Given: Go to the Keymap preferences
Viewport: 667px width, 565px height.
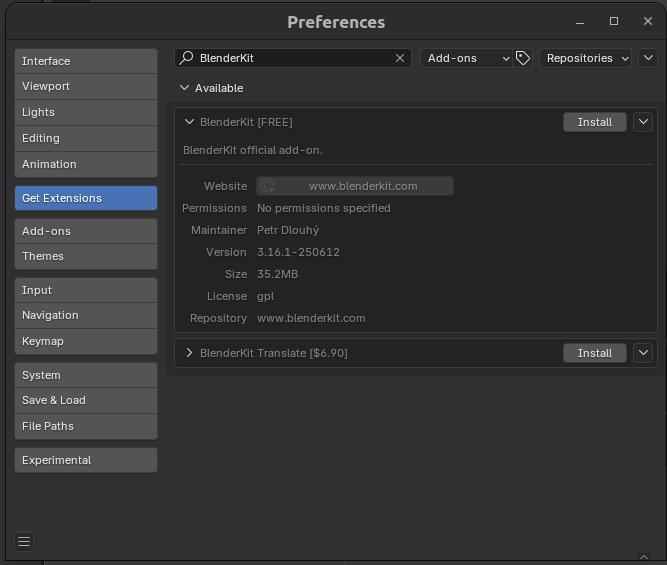Looking at the screenshot, I should tap(86, 341).
